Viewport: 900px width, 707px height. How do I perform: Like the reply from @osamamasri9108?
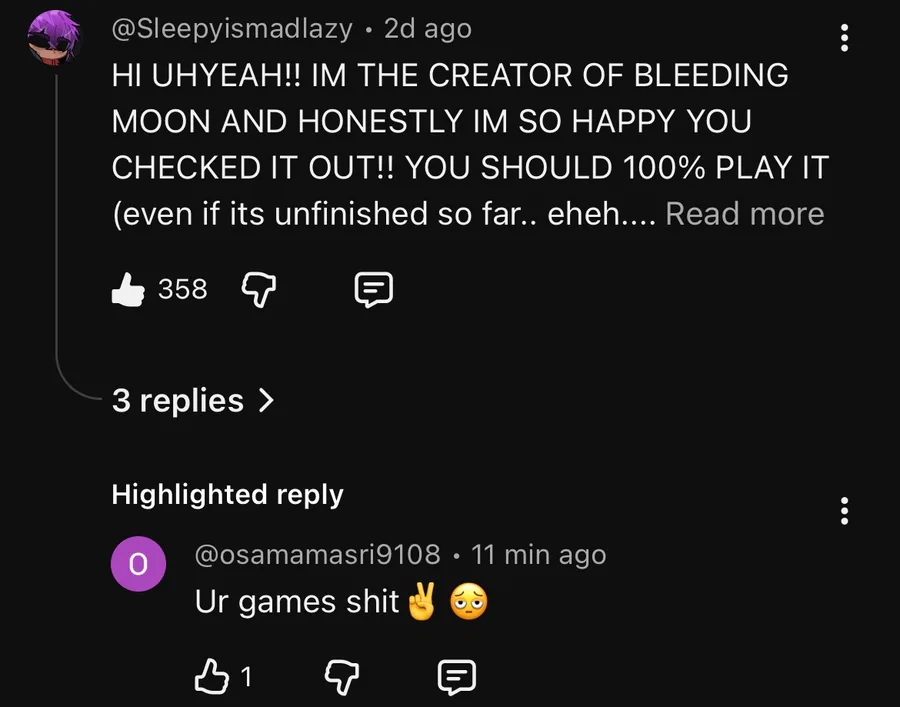pyautogui.click(x=210, y=678)
